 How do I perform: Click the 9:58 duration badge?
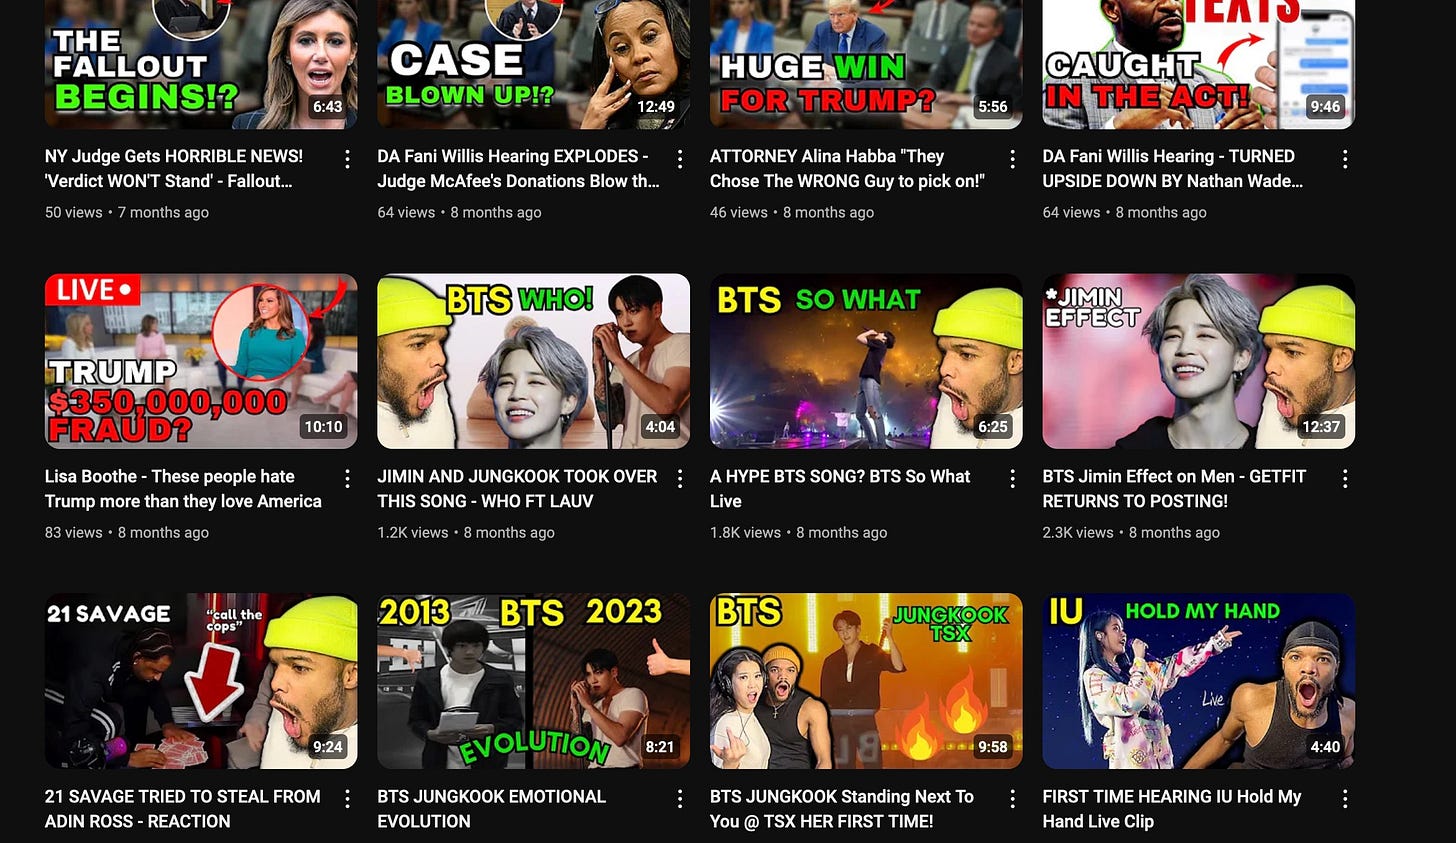click(x=993, y=747)
